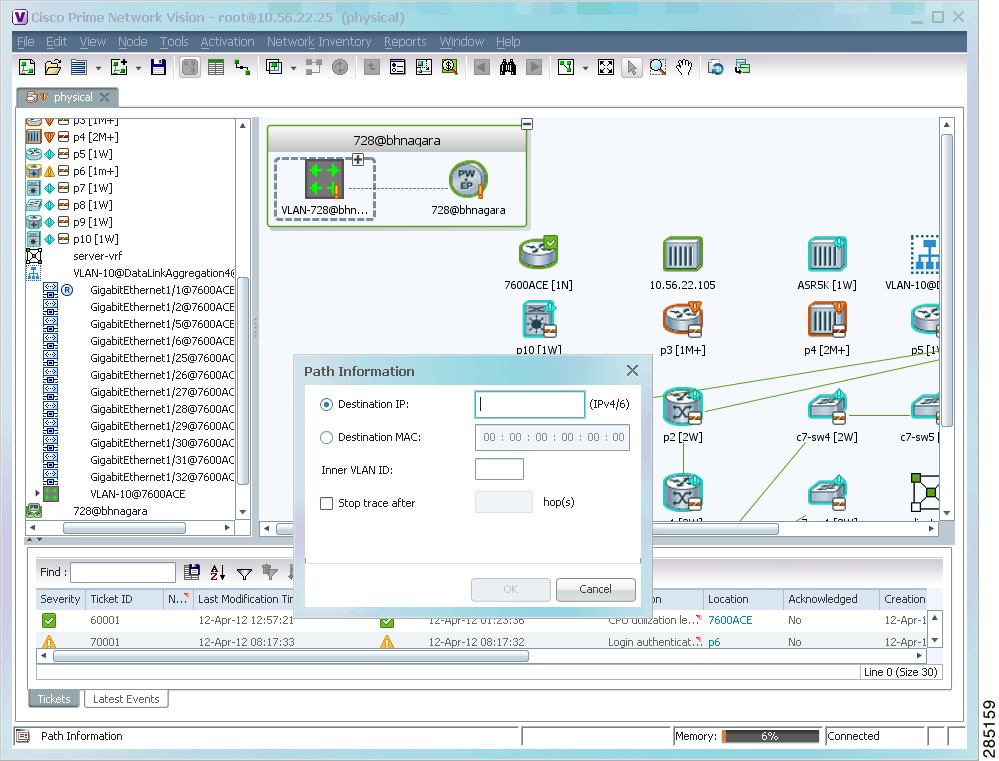Select the ASR5K device icon on map
Screen dimensions: 999x761
pyautogui.click(x=826, y=254)
